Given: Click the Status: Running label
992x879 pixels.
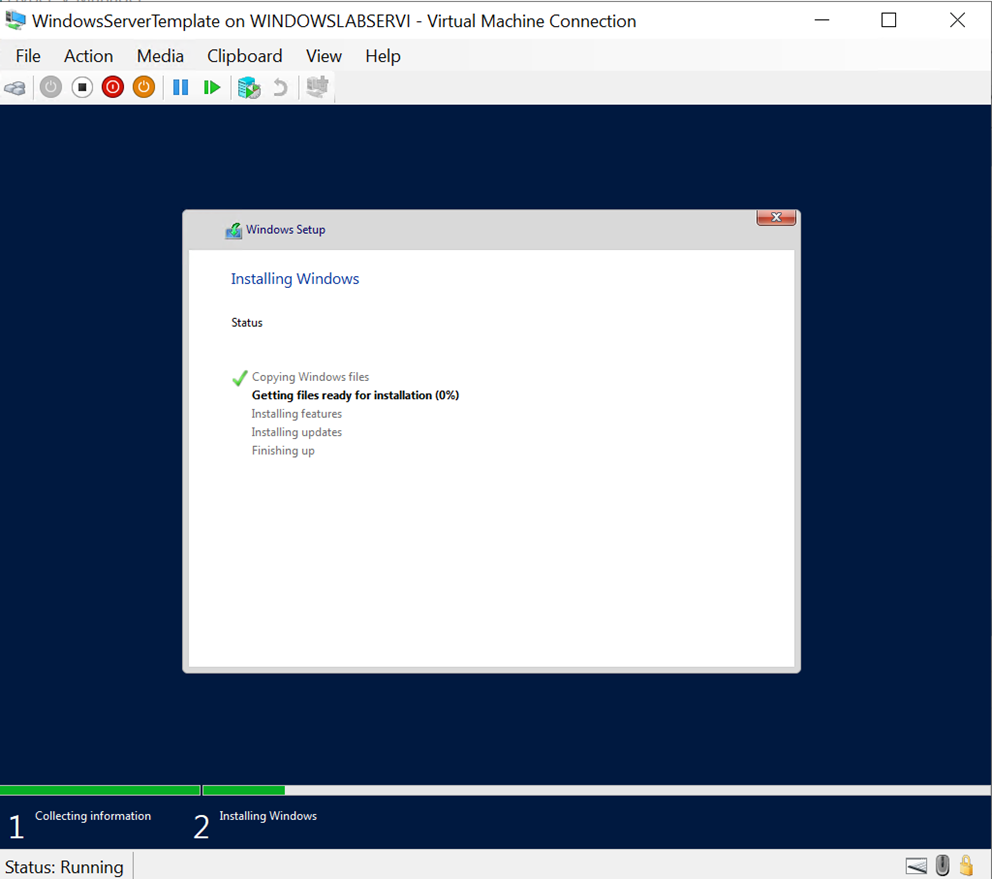Looking at the screenshot, I should point(63,865).
